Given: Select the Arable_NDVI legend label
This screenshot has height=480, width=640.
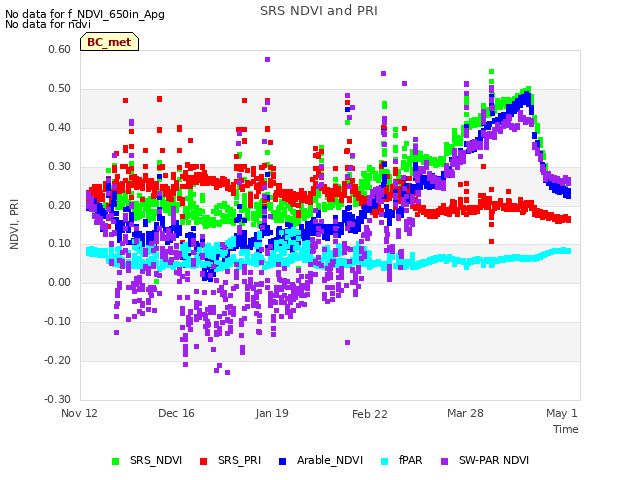Looking at the screenshot, I should click(x=330, y=460).
